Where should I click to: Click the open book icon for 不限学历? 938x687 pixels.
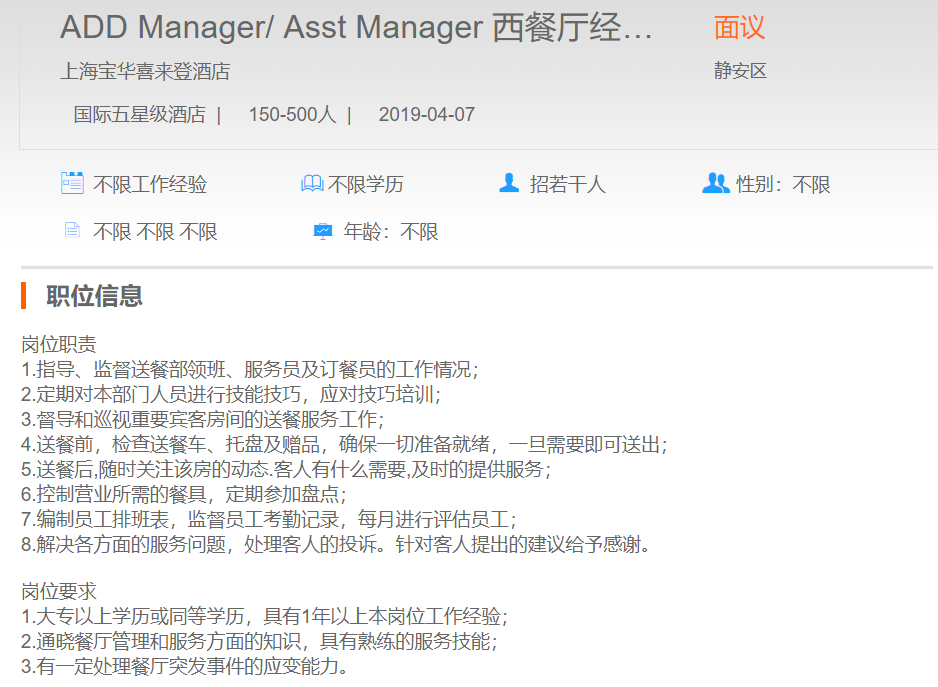point(312,184)
